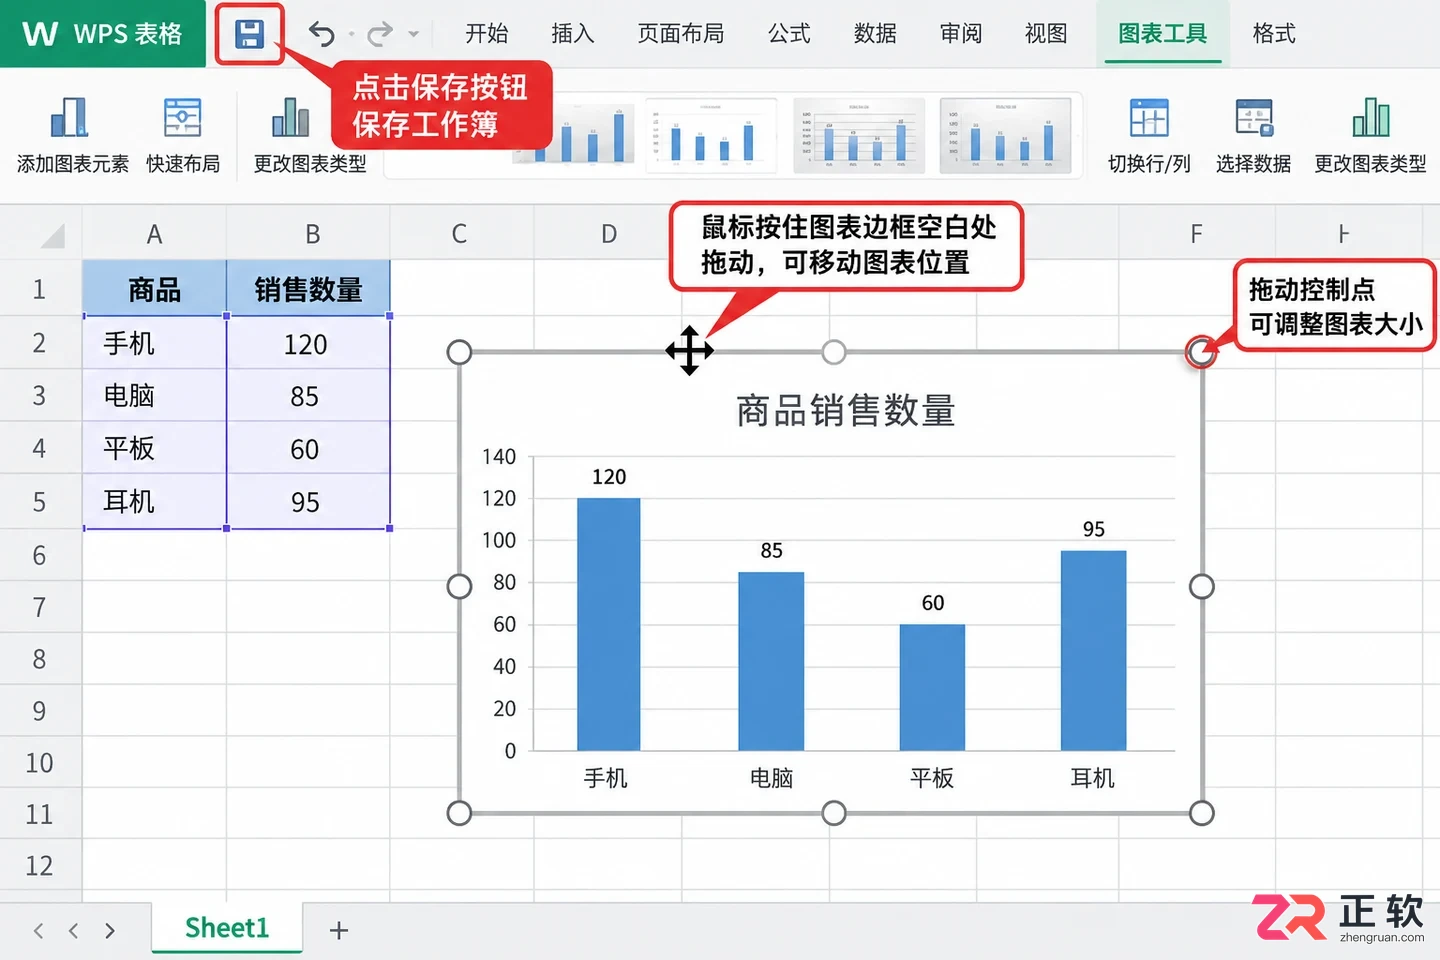Click 切换行/列 icon
This screenshot has height=960, width=1440.
pyautogui.click(x=1149, y=118)
